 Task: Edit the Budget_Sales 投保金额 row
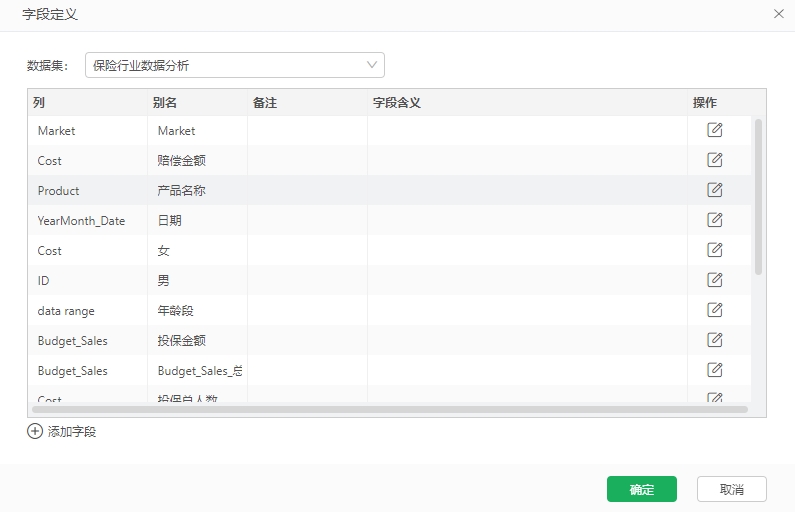(x=714, y=340)
